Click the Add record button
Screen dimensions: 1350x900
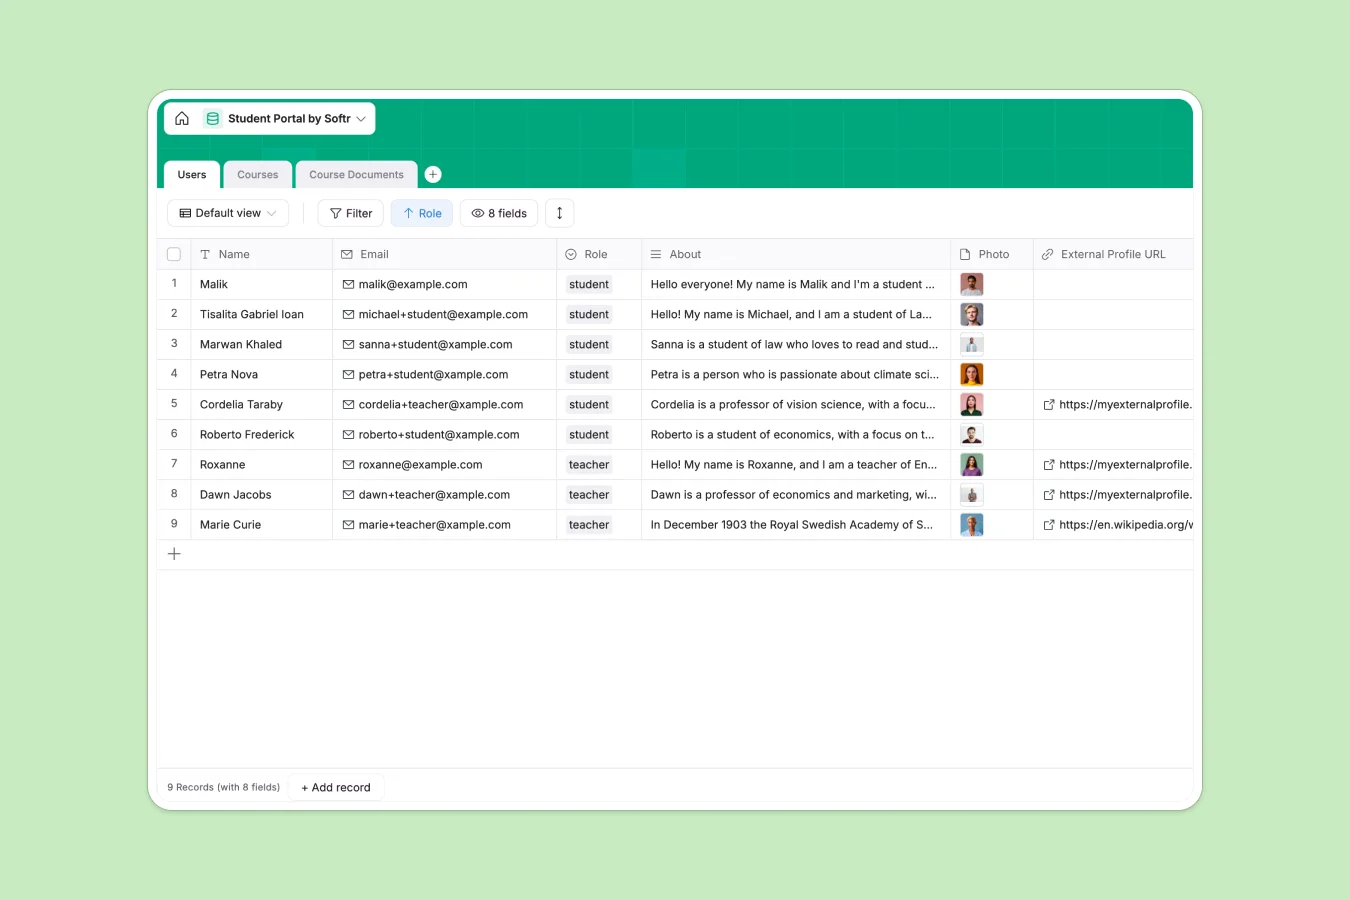coord(336,787)
